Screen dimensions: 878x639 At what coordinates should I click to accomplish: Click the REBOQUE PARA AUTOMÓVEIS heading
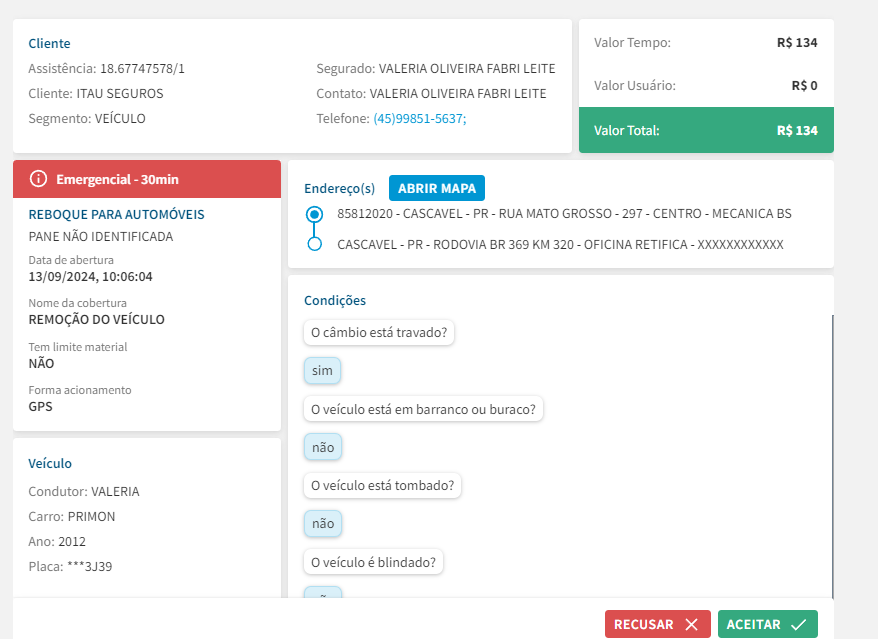(x=117, y=215)
